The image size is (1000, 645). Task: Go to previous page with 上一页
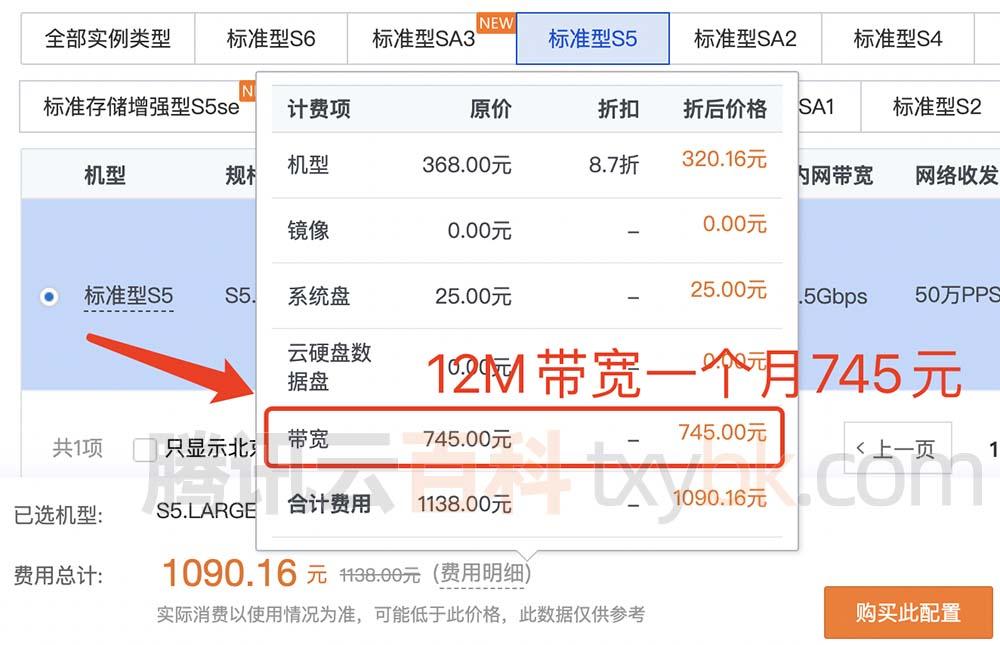(897, 448)
